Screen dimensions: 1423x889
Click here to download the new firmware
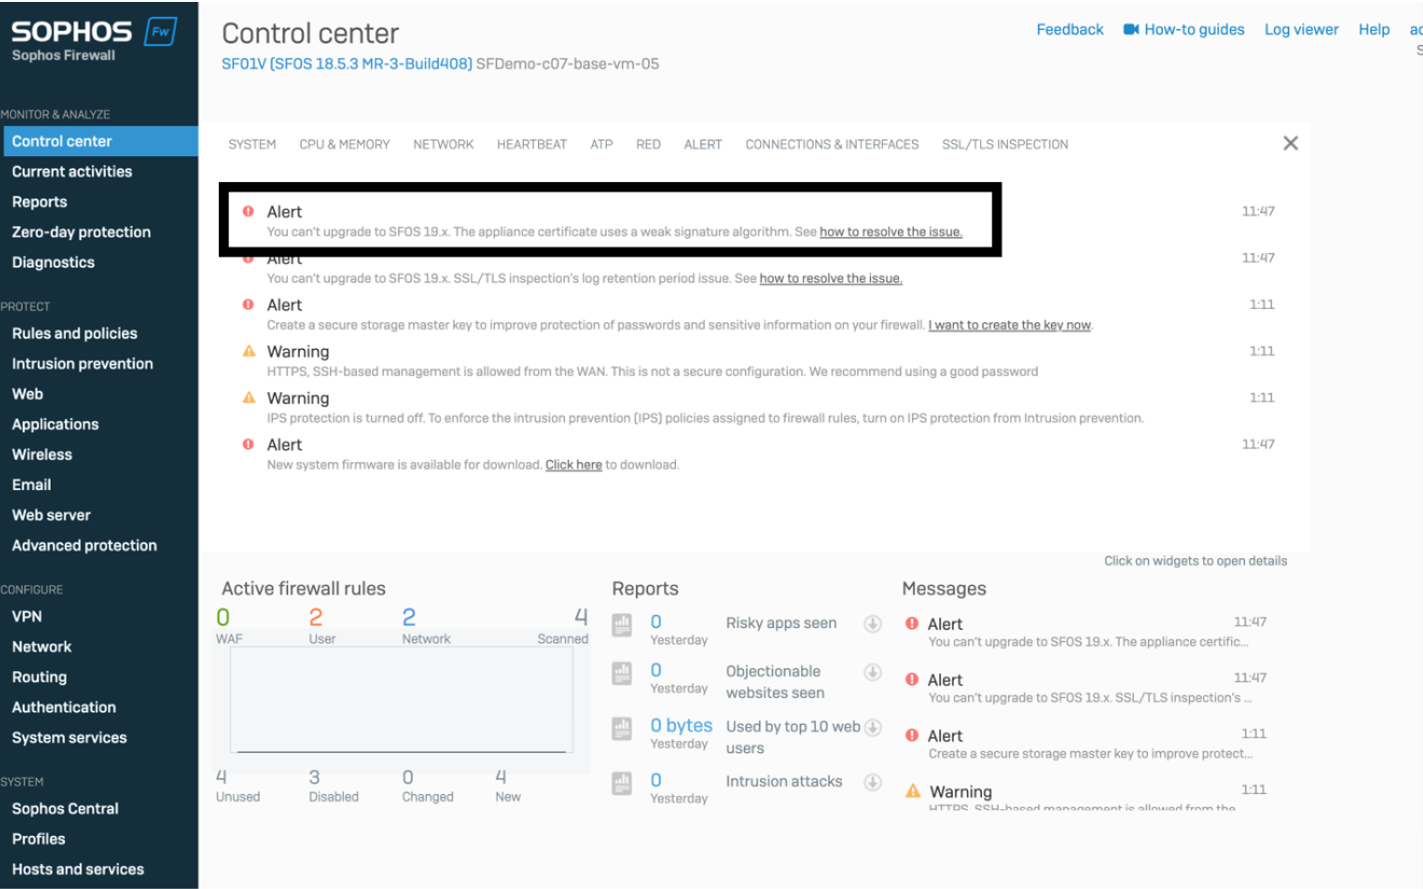point(573,464)
